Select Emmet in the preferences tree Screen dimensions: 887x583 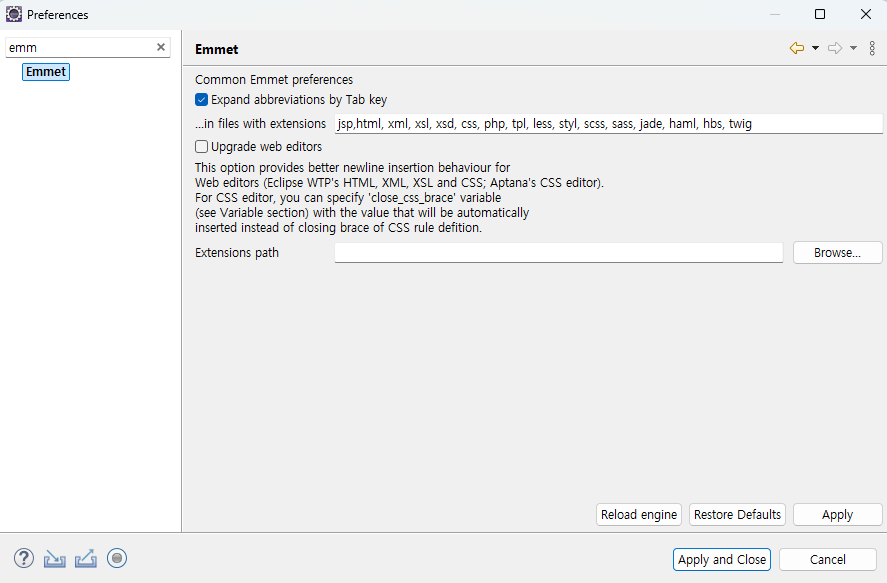click(46, 72)
